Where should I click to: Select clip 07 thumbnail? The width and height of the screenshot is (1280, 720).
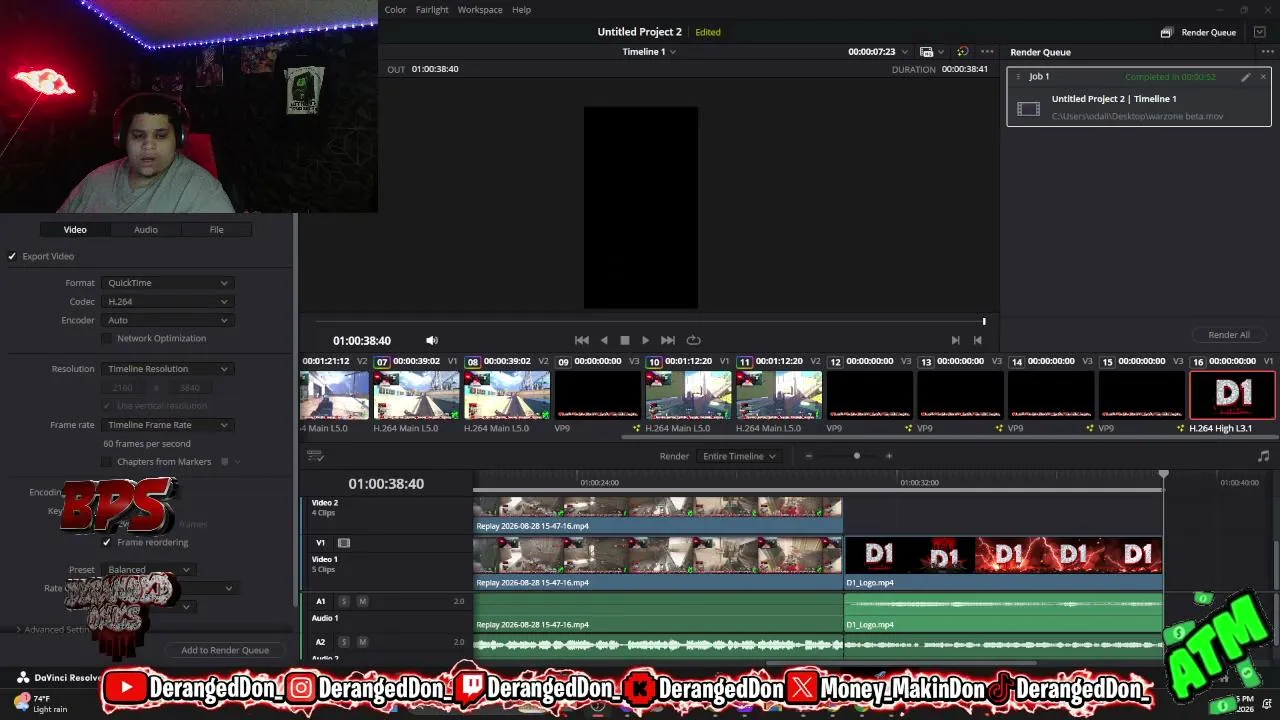tap(416, 395)
